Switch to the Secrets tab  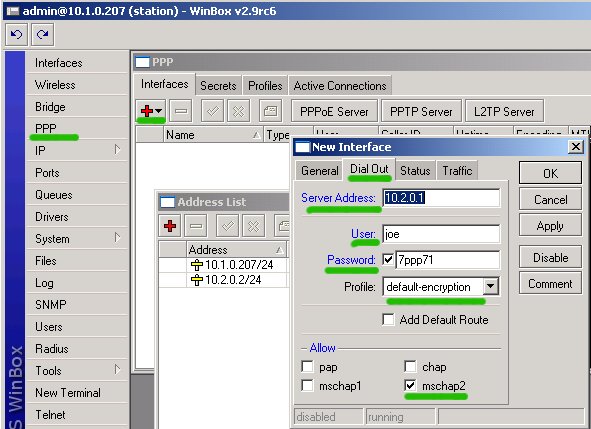pos(218,86)
